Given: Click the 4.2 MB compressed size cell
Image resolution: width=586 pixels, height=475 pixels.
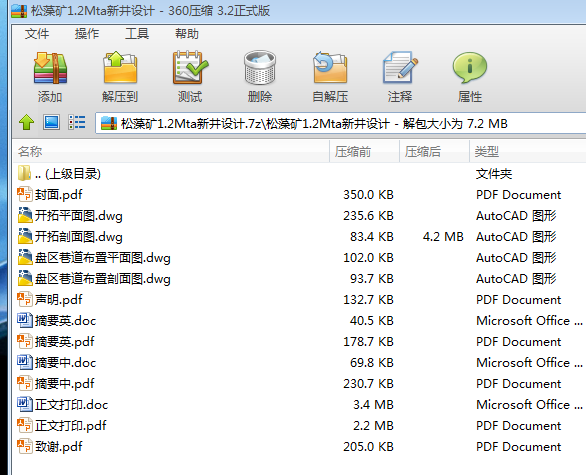Looking at the screenshot, I should pos(443,237).
